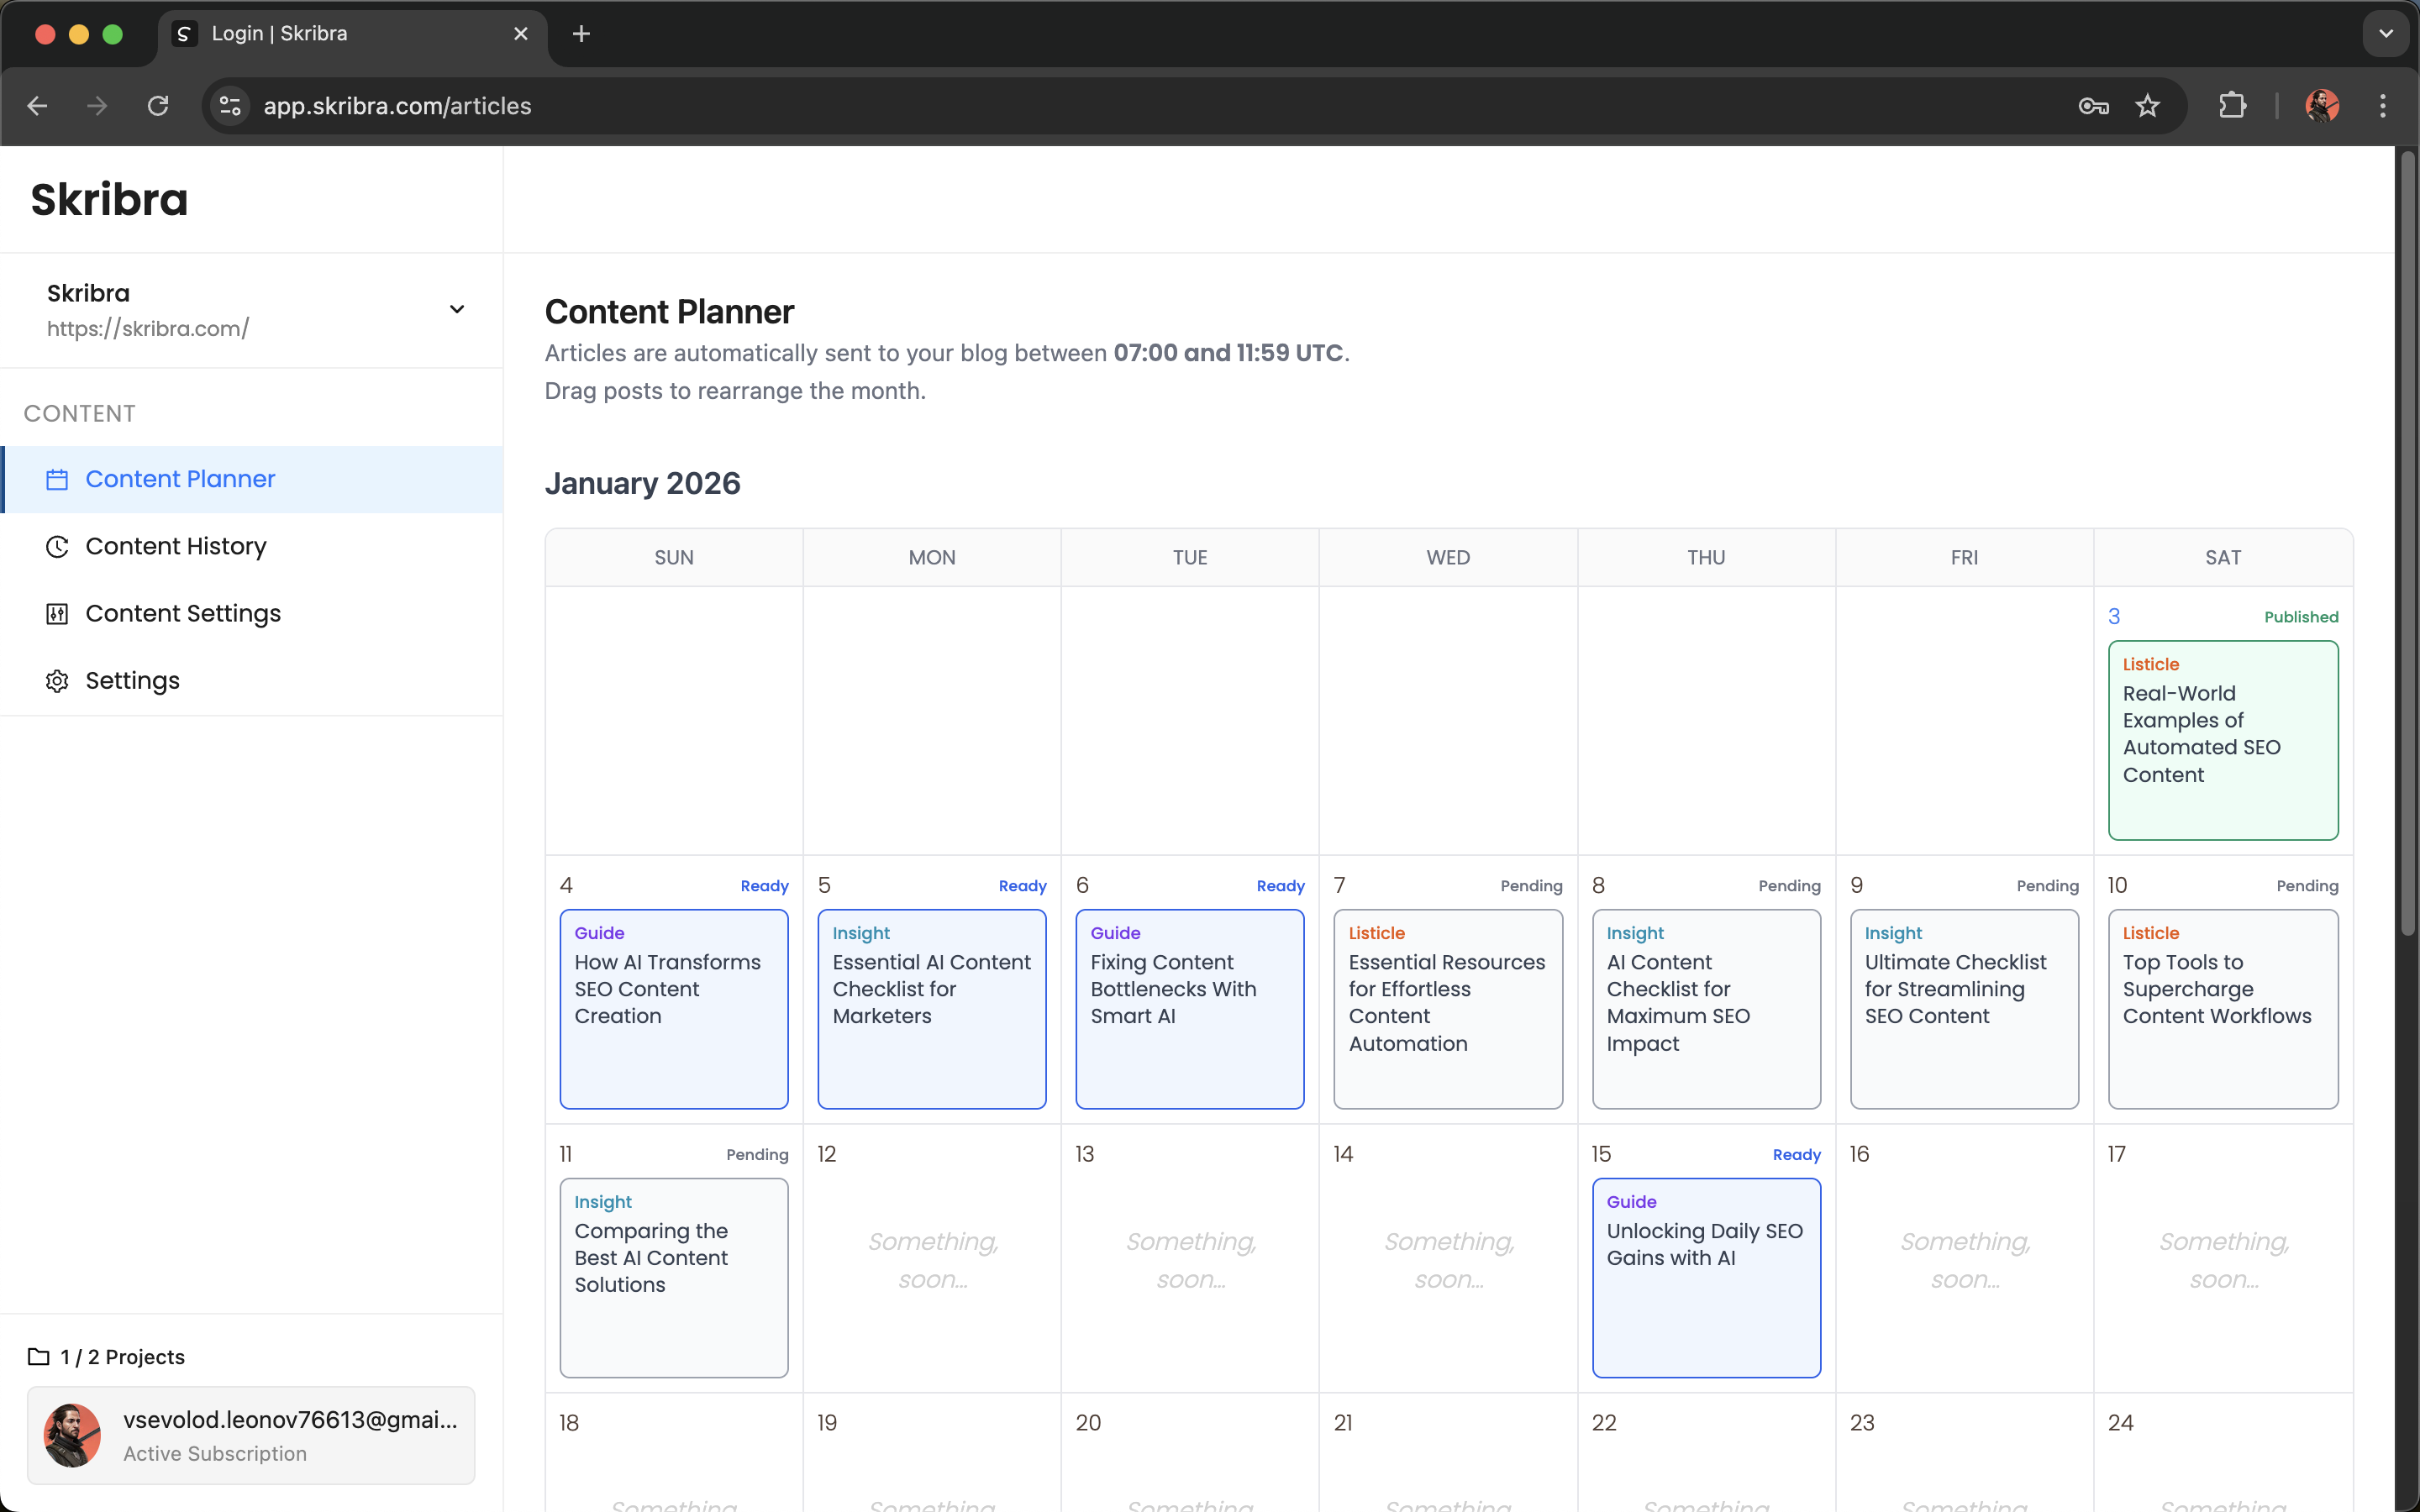This screenshot has height=1512, width=2420.
Task: Click the Content History clock icon
Action: pos(57,546)
